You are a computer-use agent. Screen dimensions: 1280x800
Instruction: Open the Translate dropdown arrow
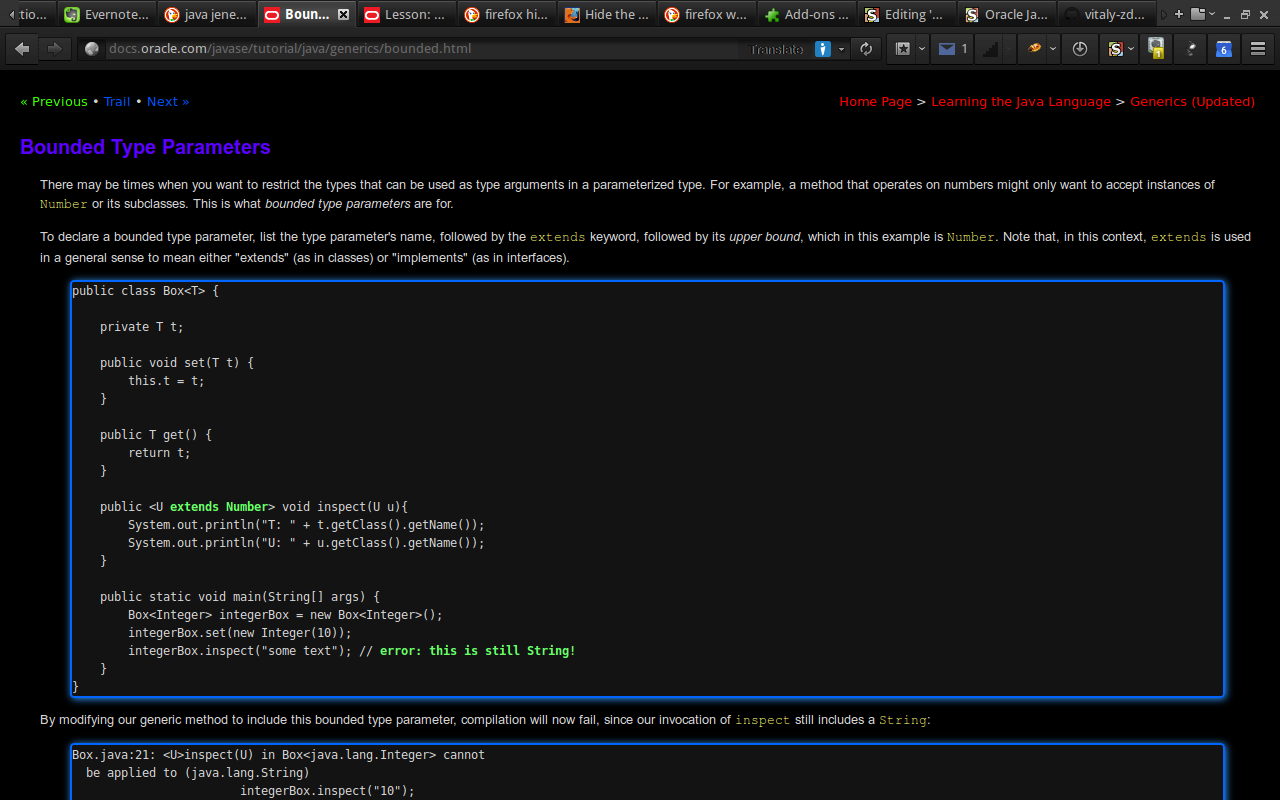tap(841, 48)
